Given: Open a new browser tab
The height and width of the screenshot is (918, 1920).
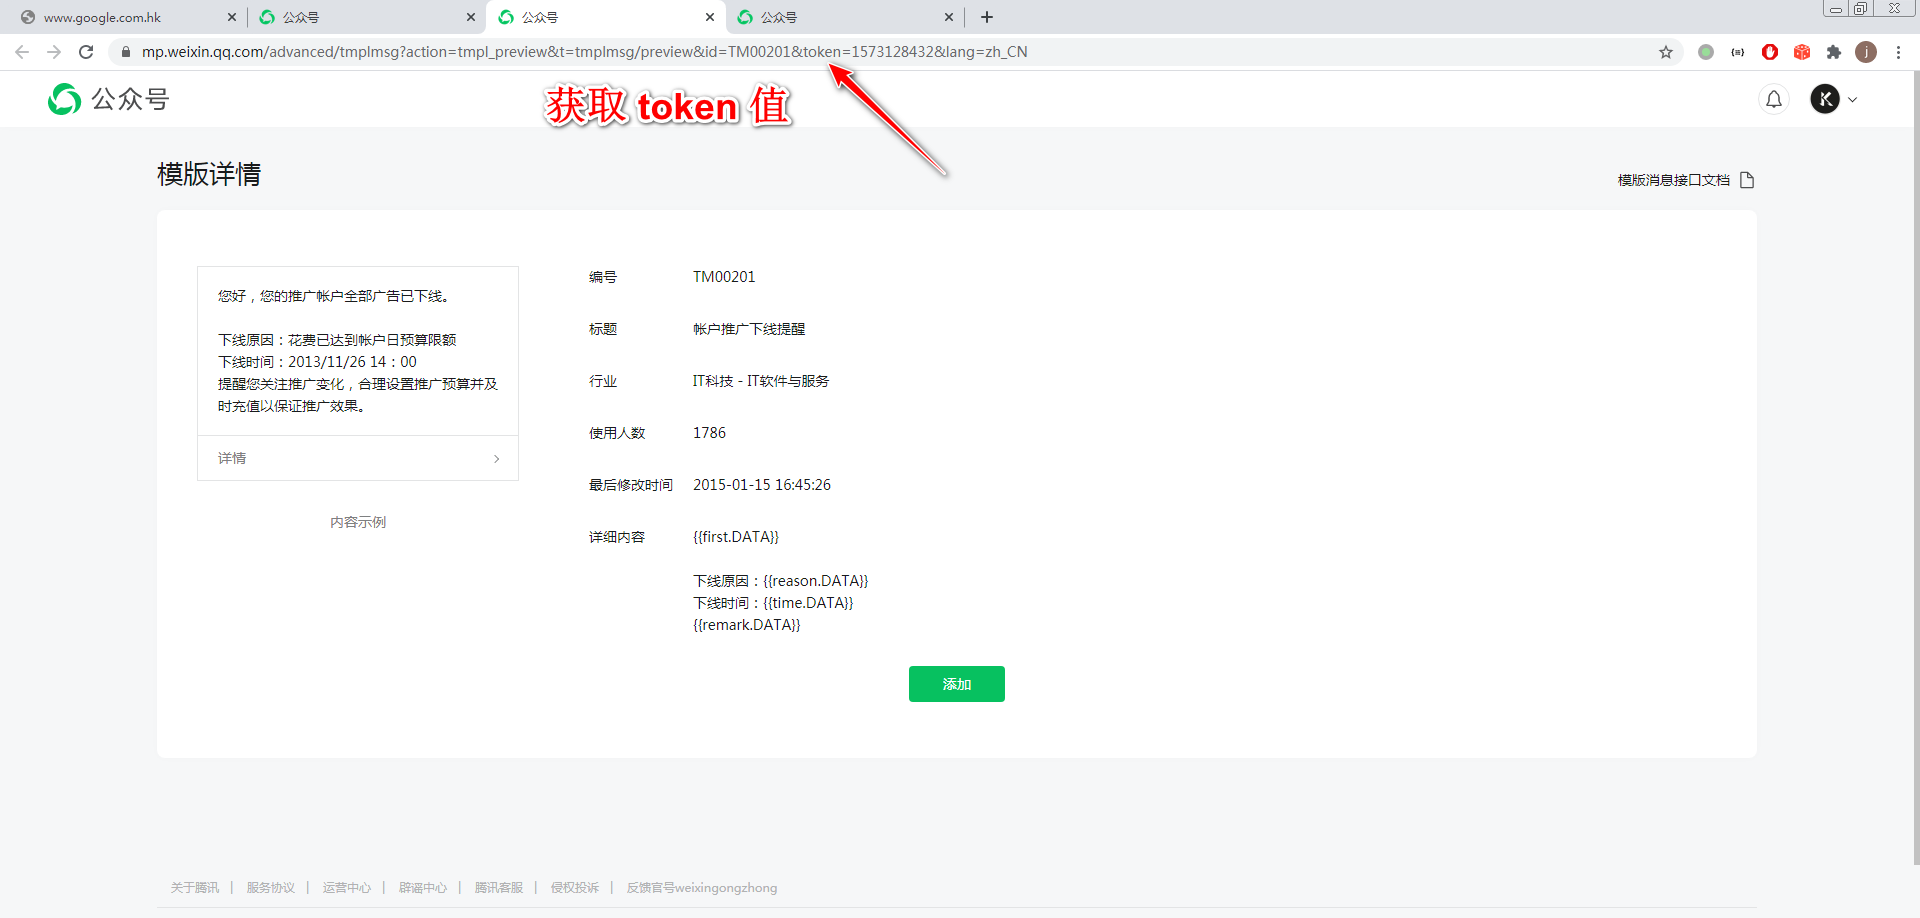Looking at the screenshot, I should coord(987,17).
